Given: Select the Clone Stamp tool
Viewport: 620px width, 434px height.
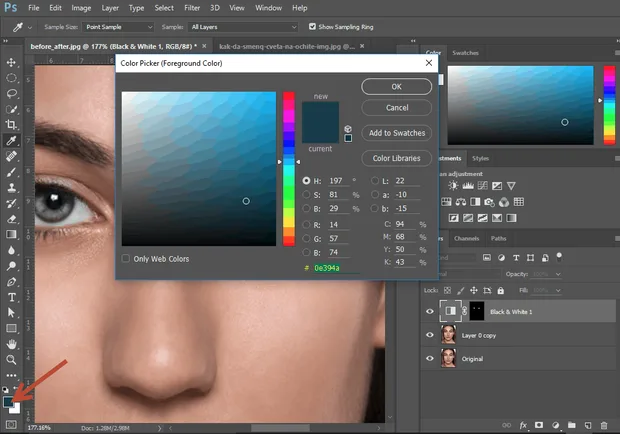Looking at the screenshot, I should 11,187.
